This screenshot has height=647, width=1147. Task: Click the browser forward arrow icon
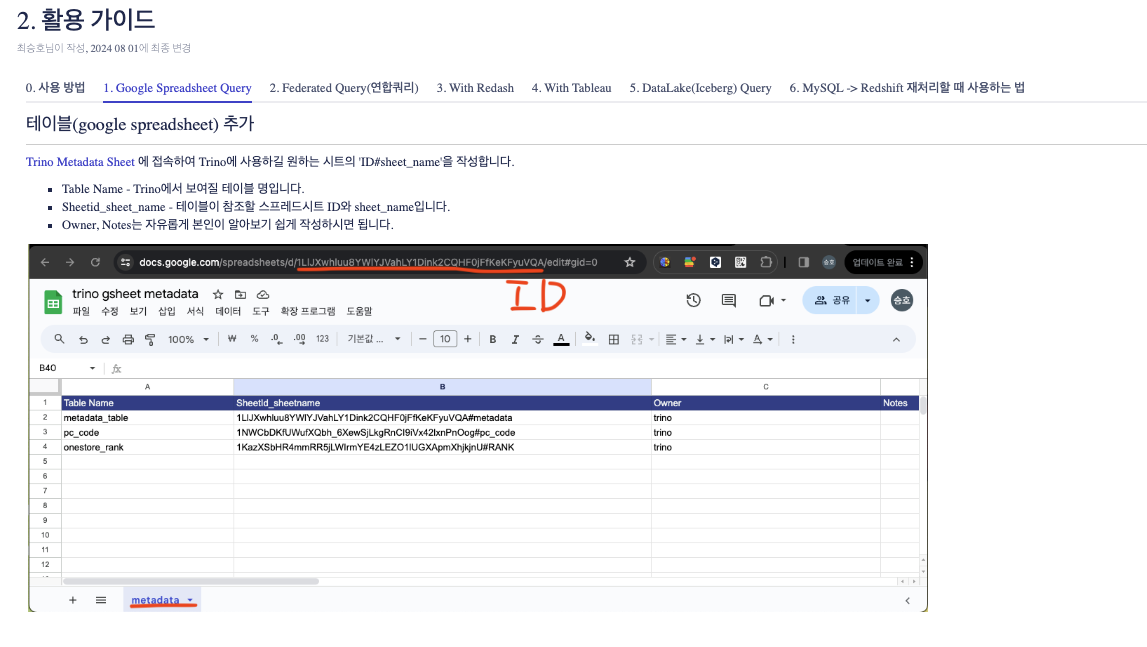click(x=70, y=262)
